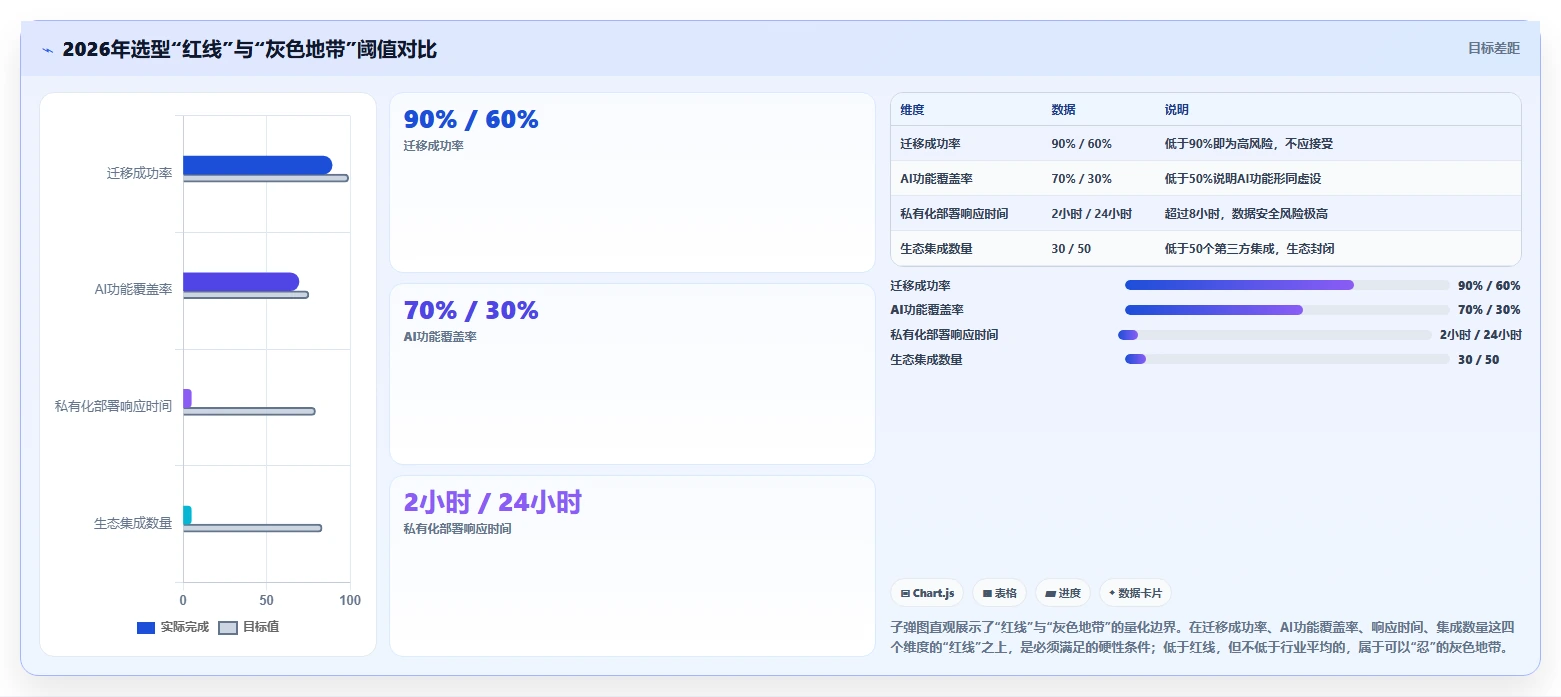Click AI功能覆盖率 cell in table
This screenshot has height=697, width=1561.
coord(937,179)
